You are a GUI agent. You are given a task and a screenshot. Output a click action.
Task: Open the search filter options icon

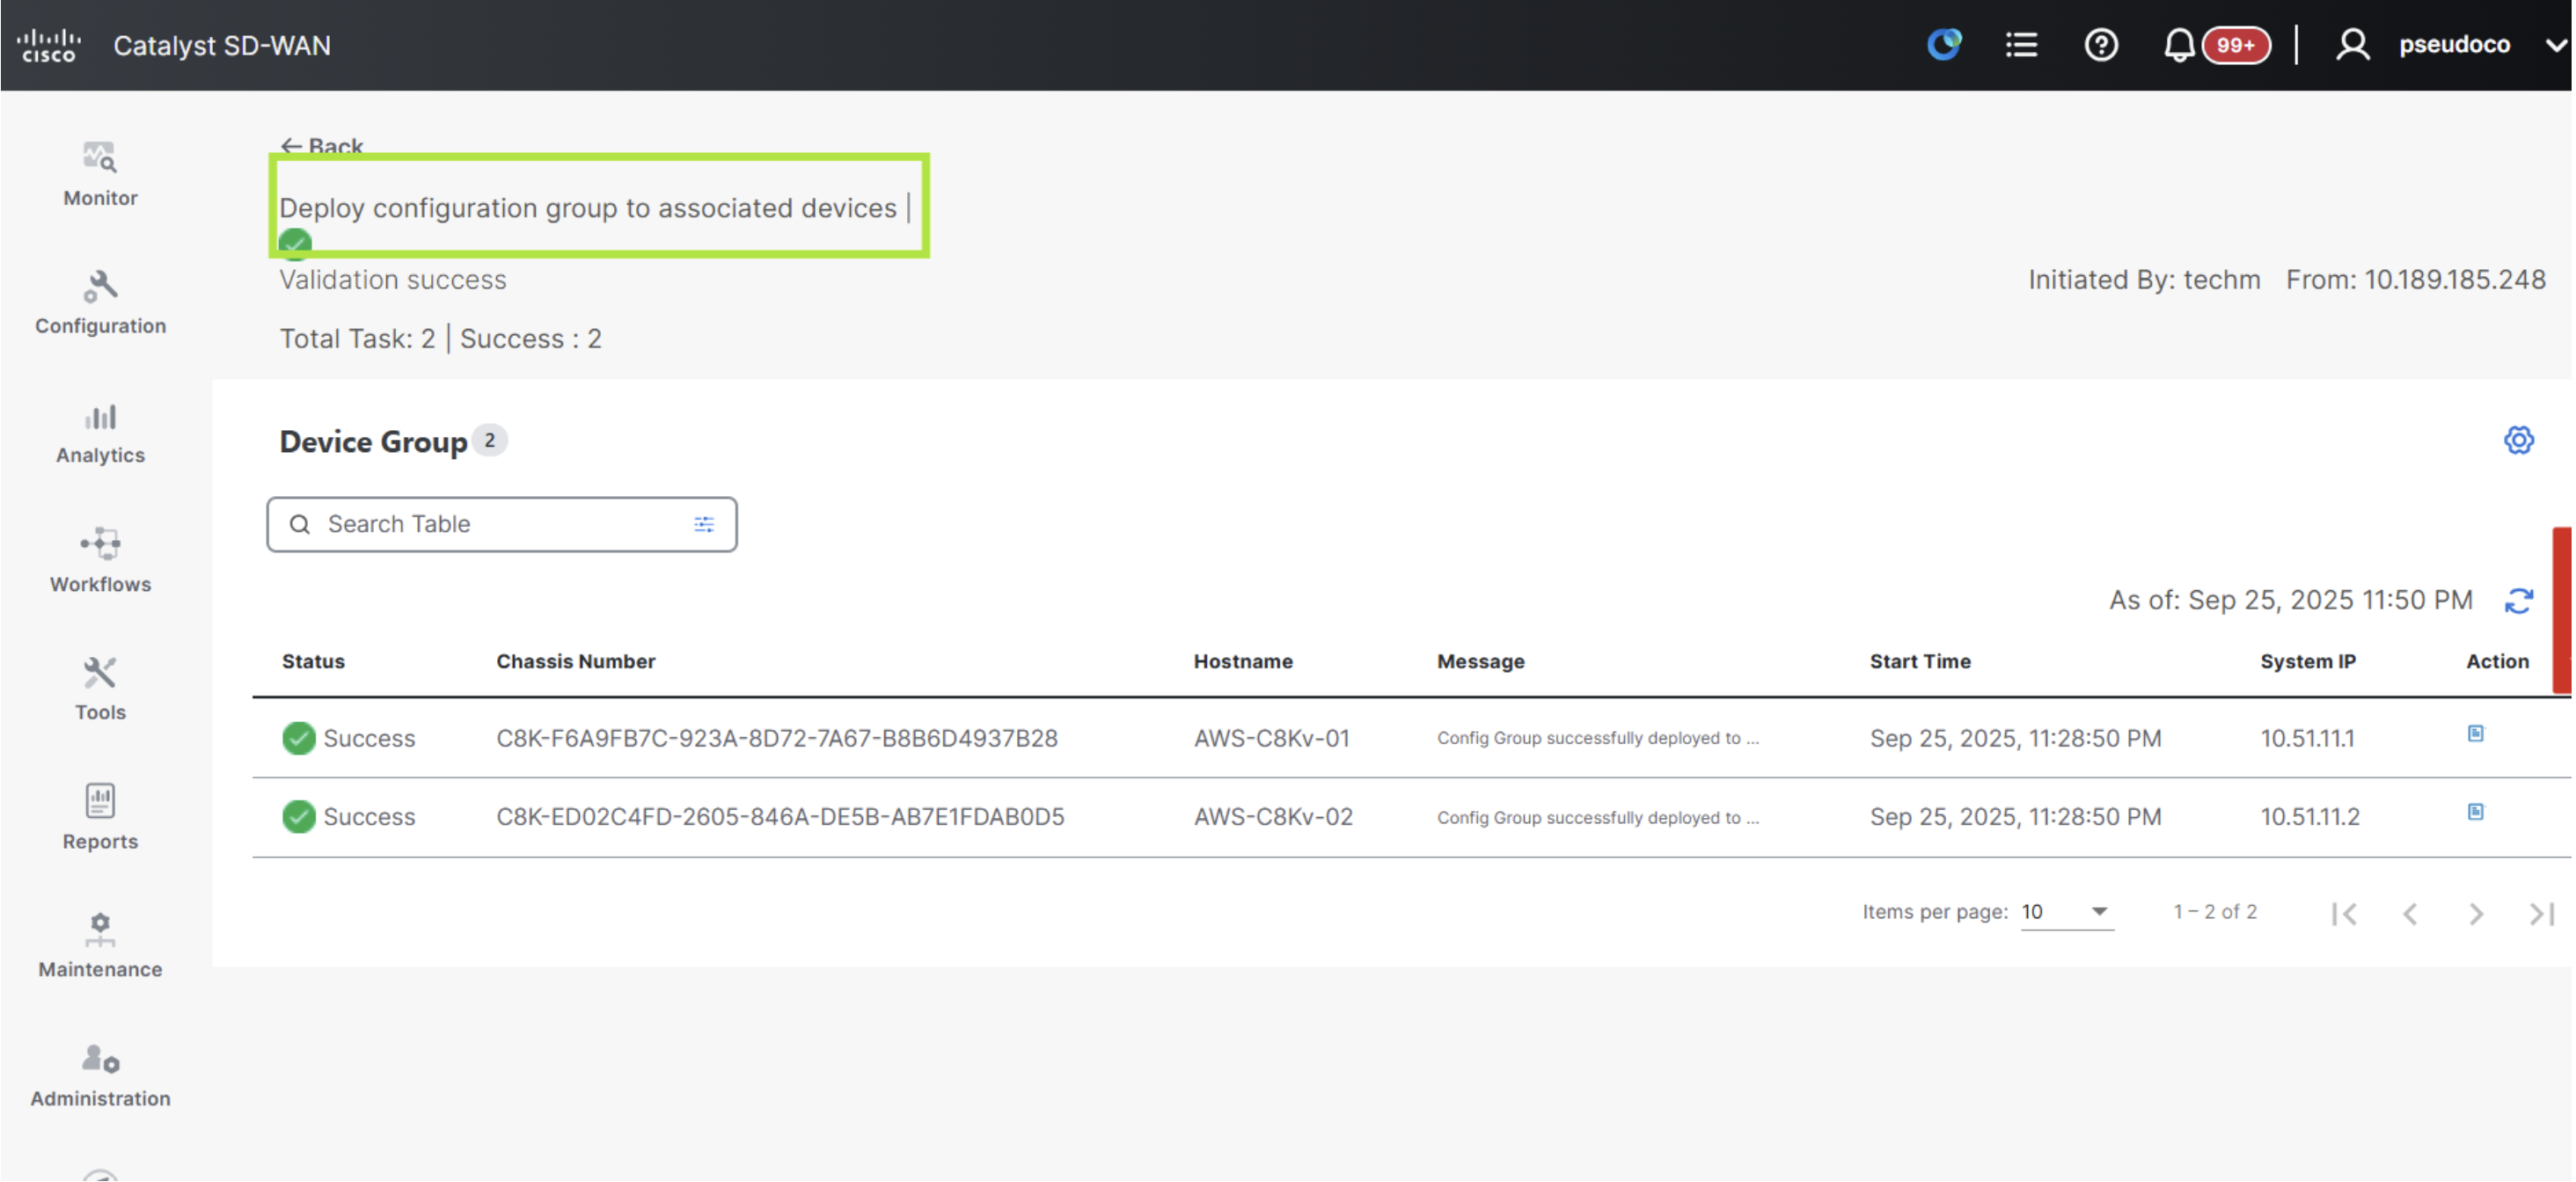tap(704, 524)
